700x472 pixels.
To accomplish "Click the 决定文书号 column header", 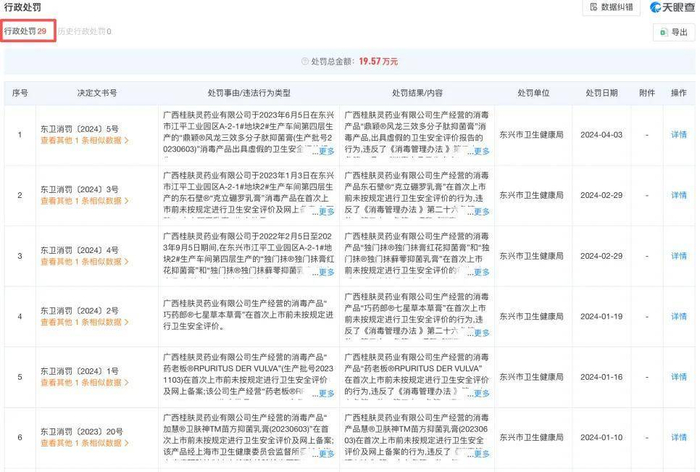I will pos(97,93).
